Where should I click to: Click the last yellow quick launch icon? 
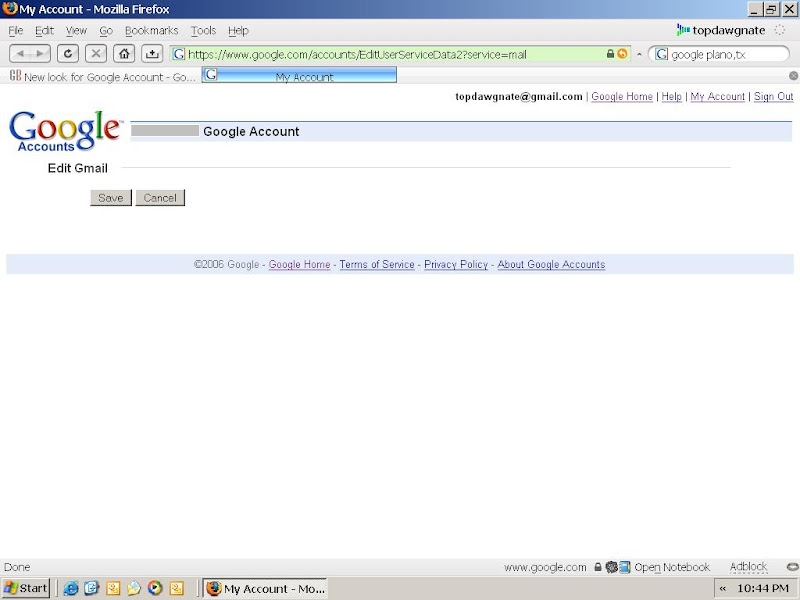tap(177, 588)
